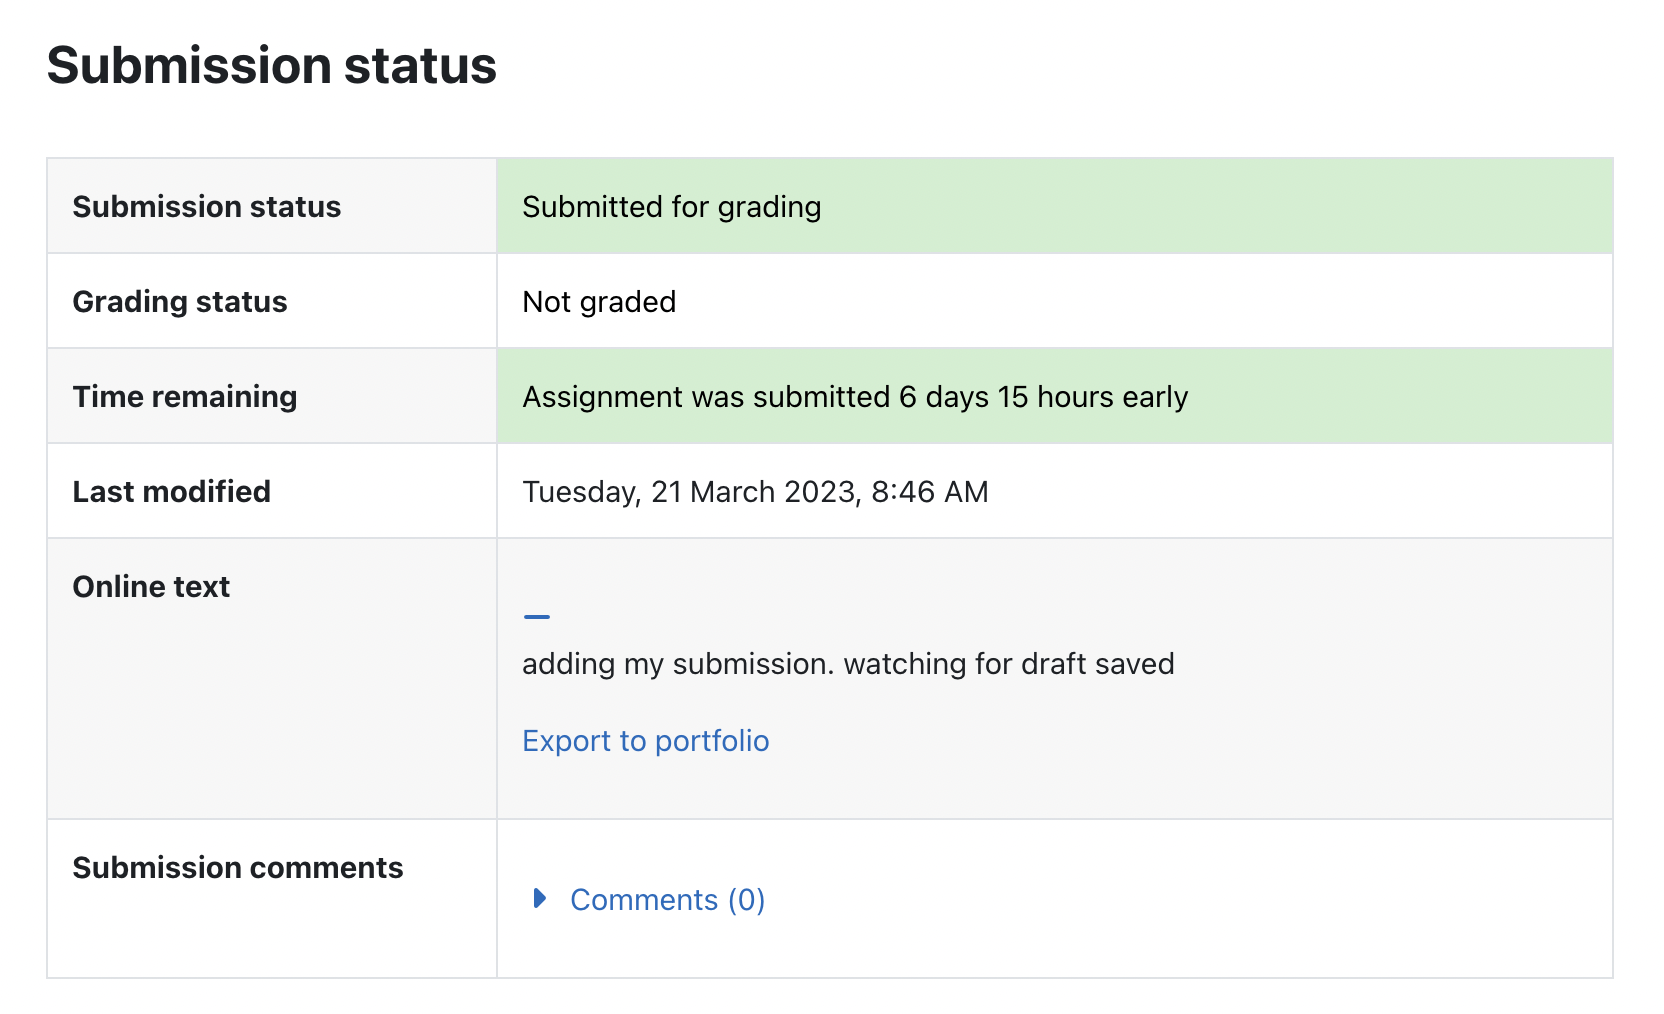Expand the Comments (0) disclosure triangle
1664x1014 pixels.
click(x=540, y=898)
